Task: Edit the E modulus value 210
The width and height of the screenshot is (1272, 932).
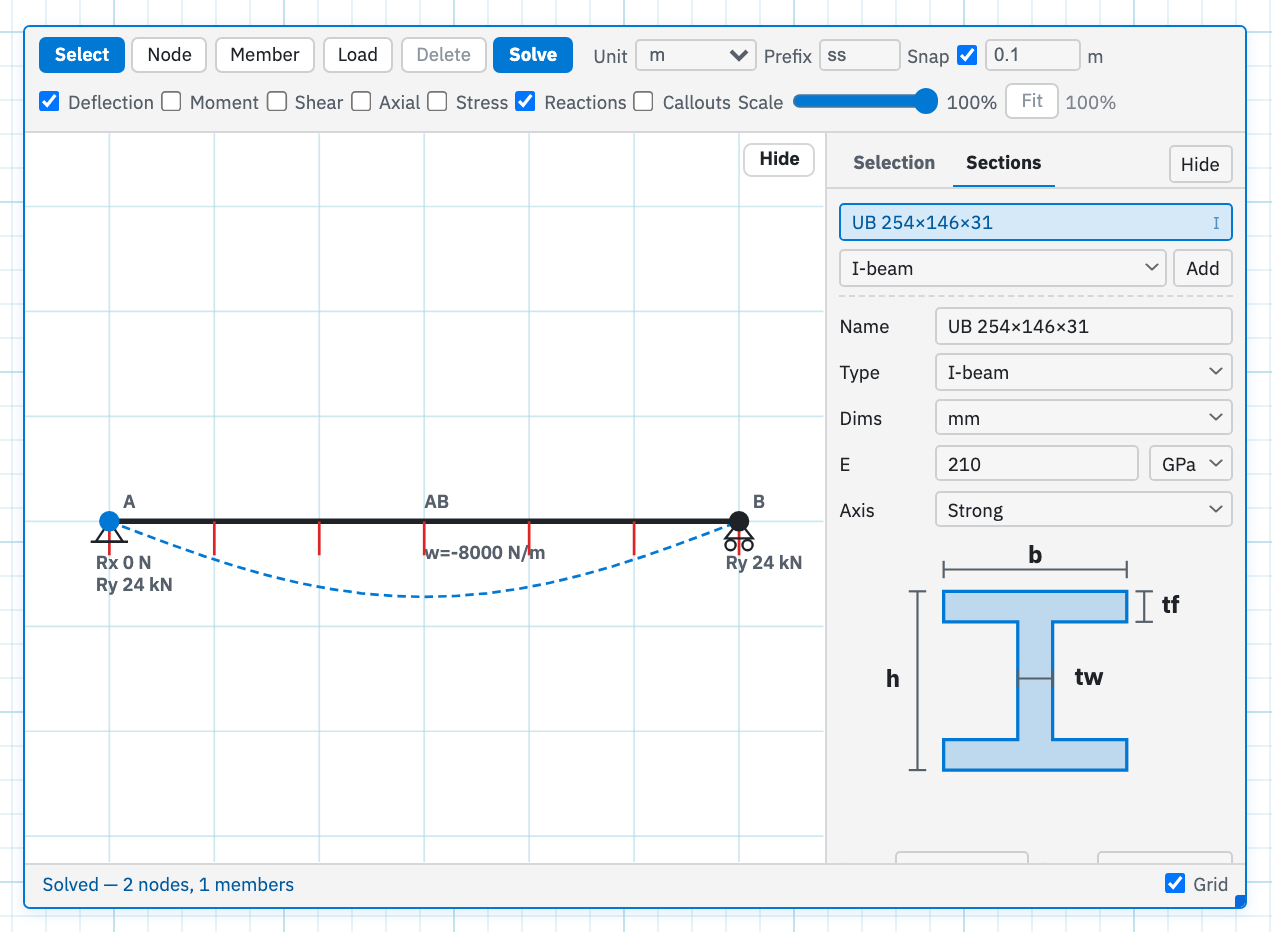Action: (x=1036, y=464)
